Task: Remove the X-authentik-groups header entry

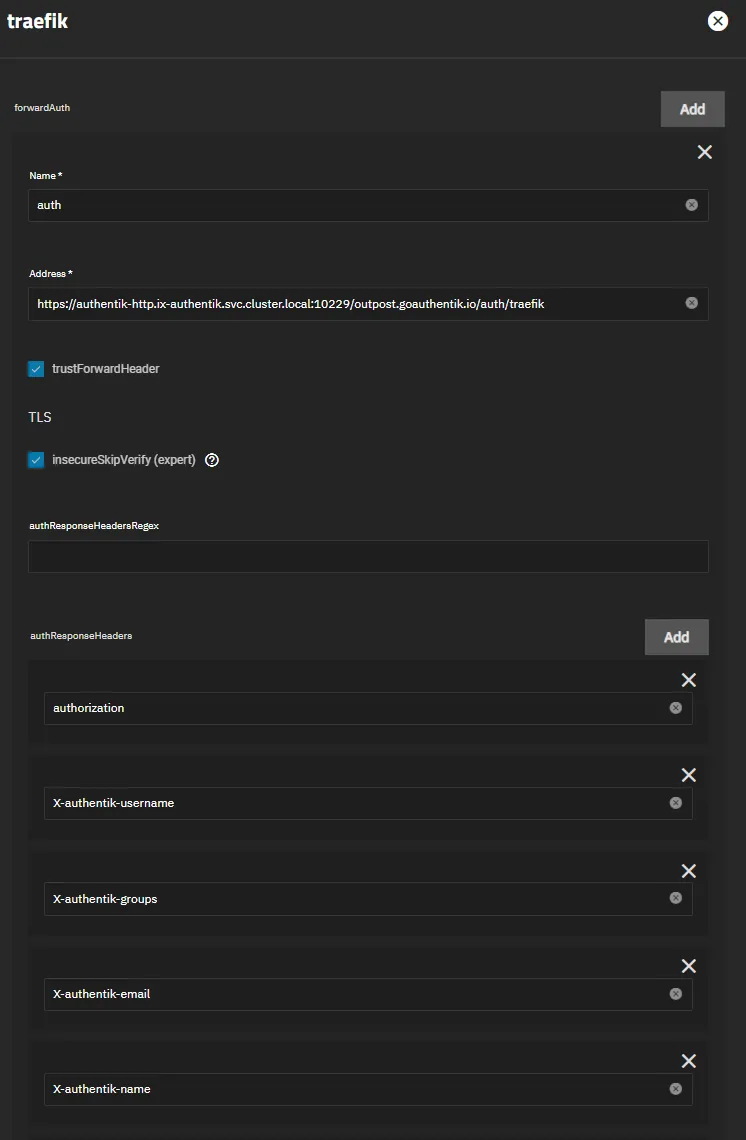Action: [688, 871]
